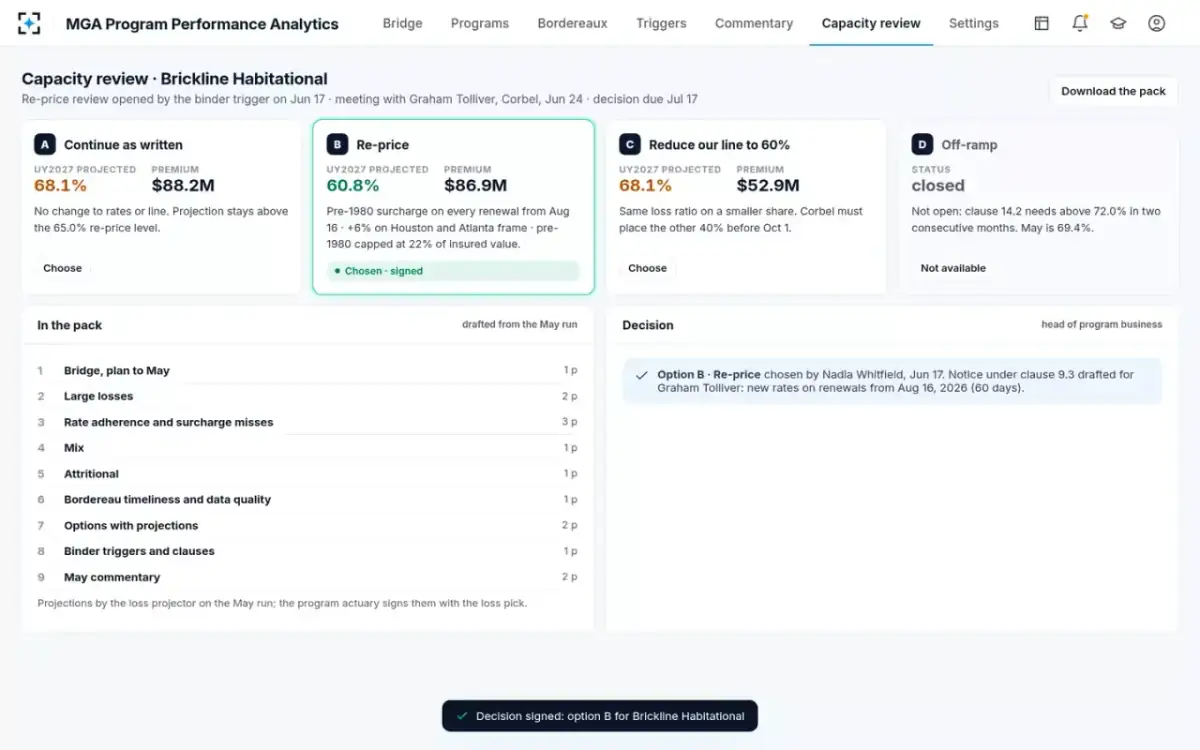The width and height of the screenshot is (1200, 750).
Task: Click the page heading Capacity review · Brickline Habitational
Action: (175, 78)
